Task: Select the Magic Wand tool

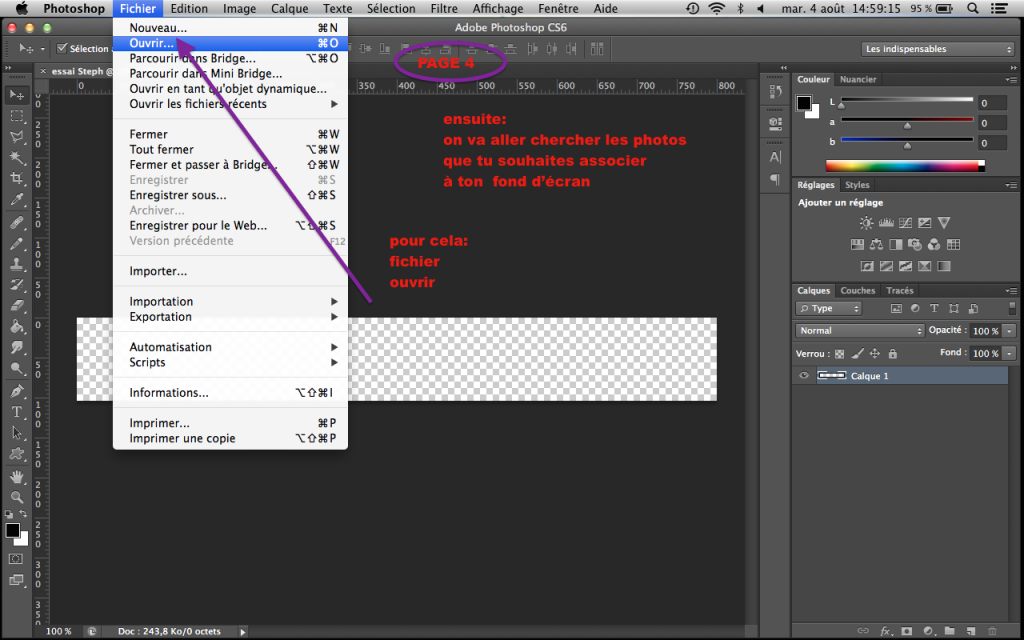Action: click(x=16, y=158)
